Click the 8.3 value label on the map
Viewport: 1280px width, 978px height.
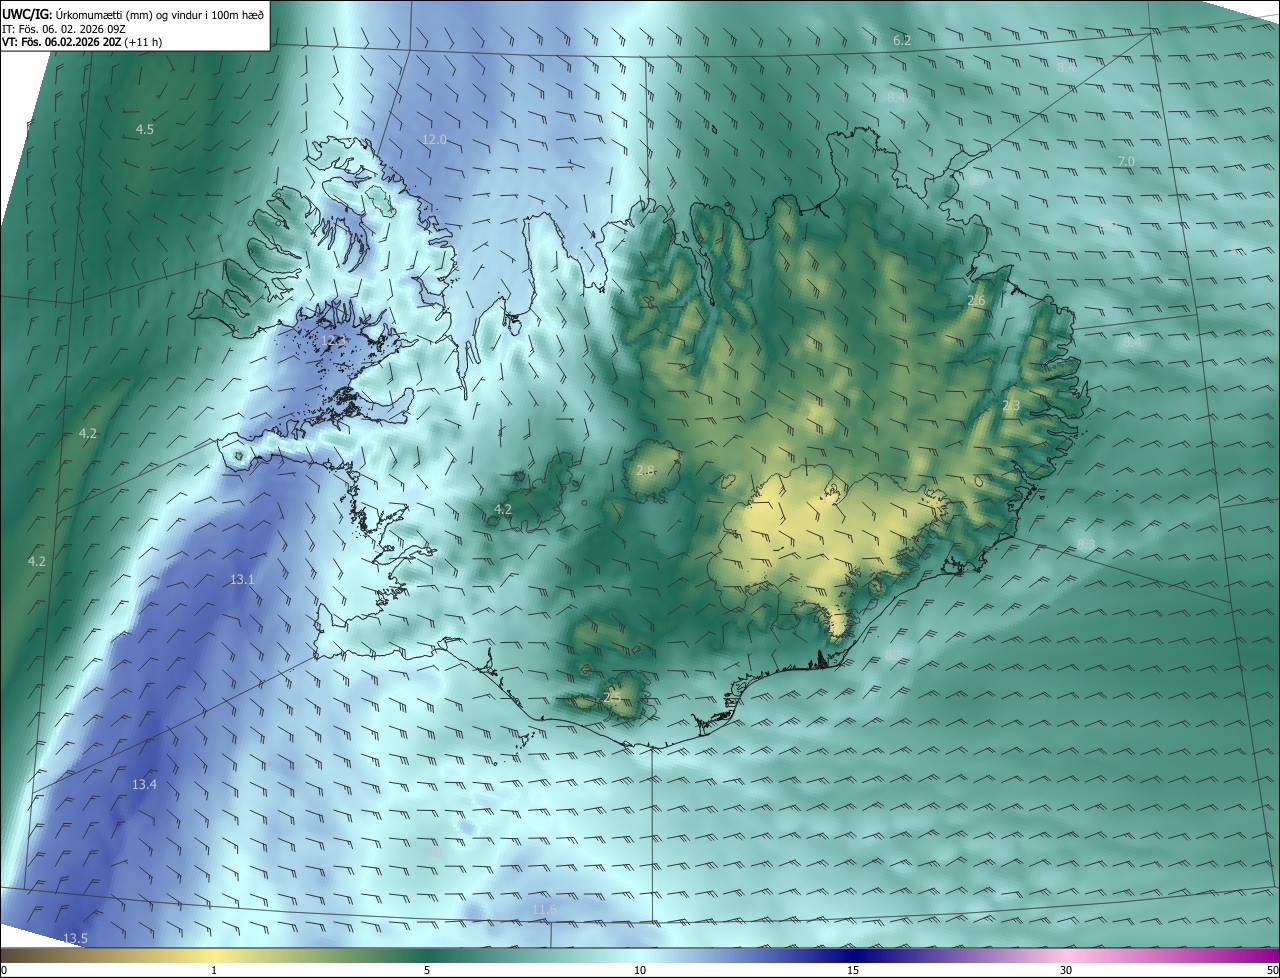[x=1086, y=544]
